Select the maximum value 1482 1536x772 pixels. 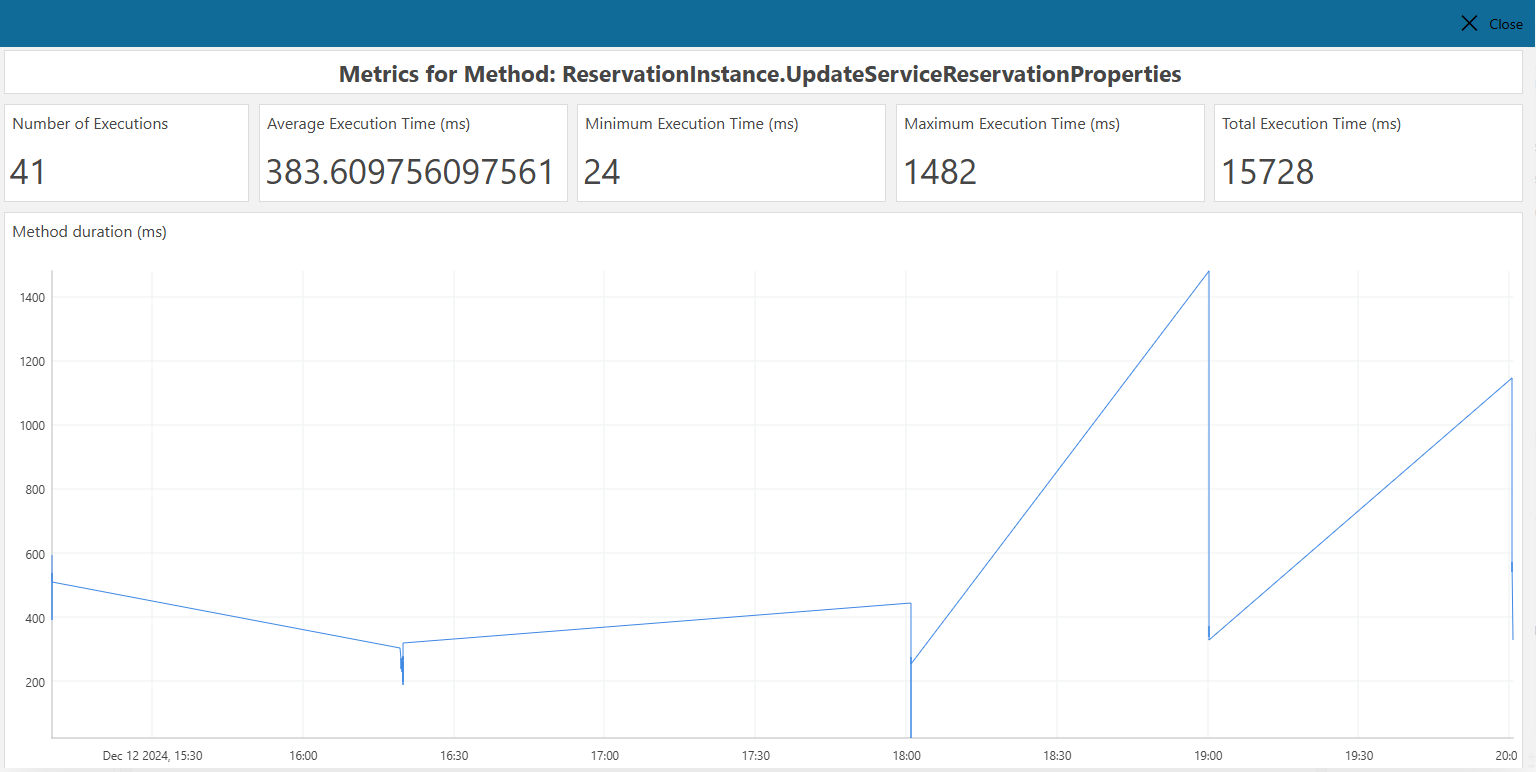click(940, 172)
